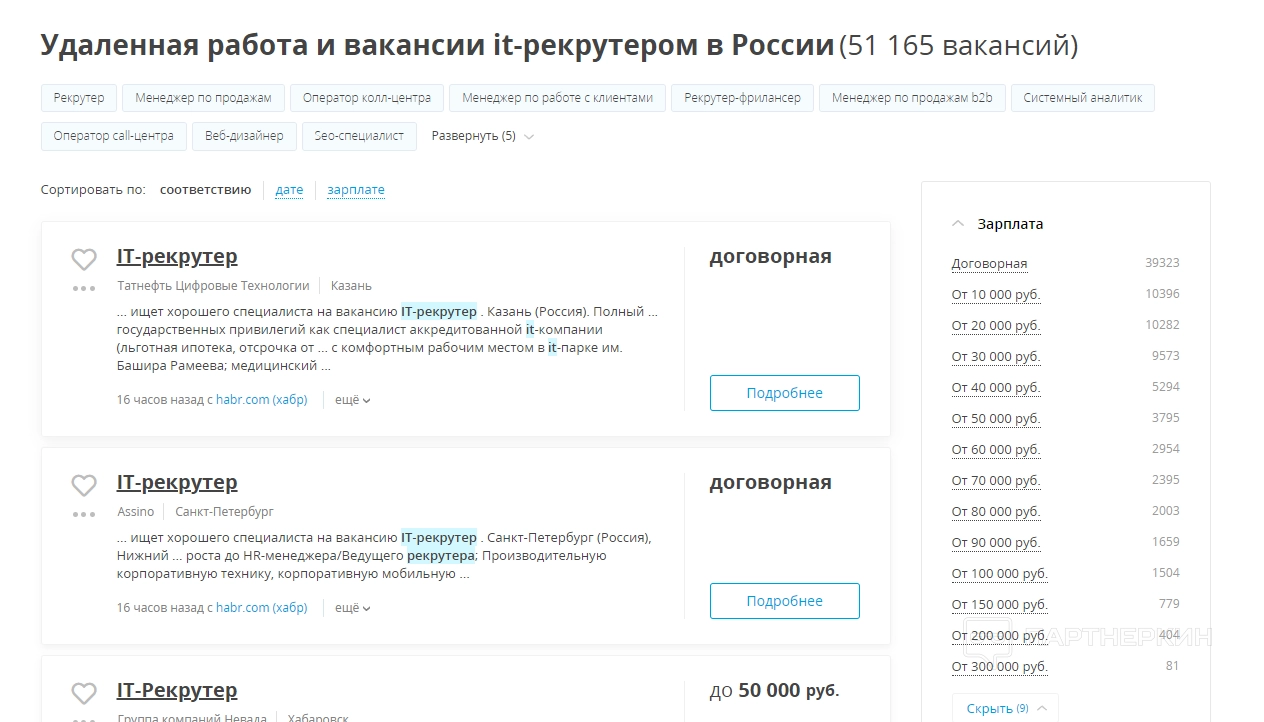Click heart icon on Assino vacancy
The height and width of the screenshot is (722, 1264).
click(x=84, y=485)
